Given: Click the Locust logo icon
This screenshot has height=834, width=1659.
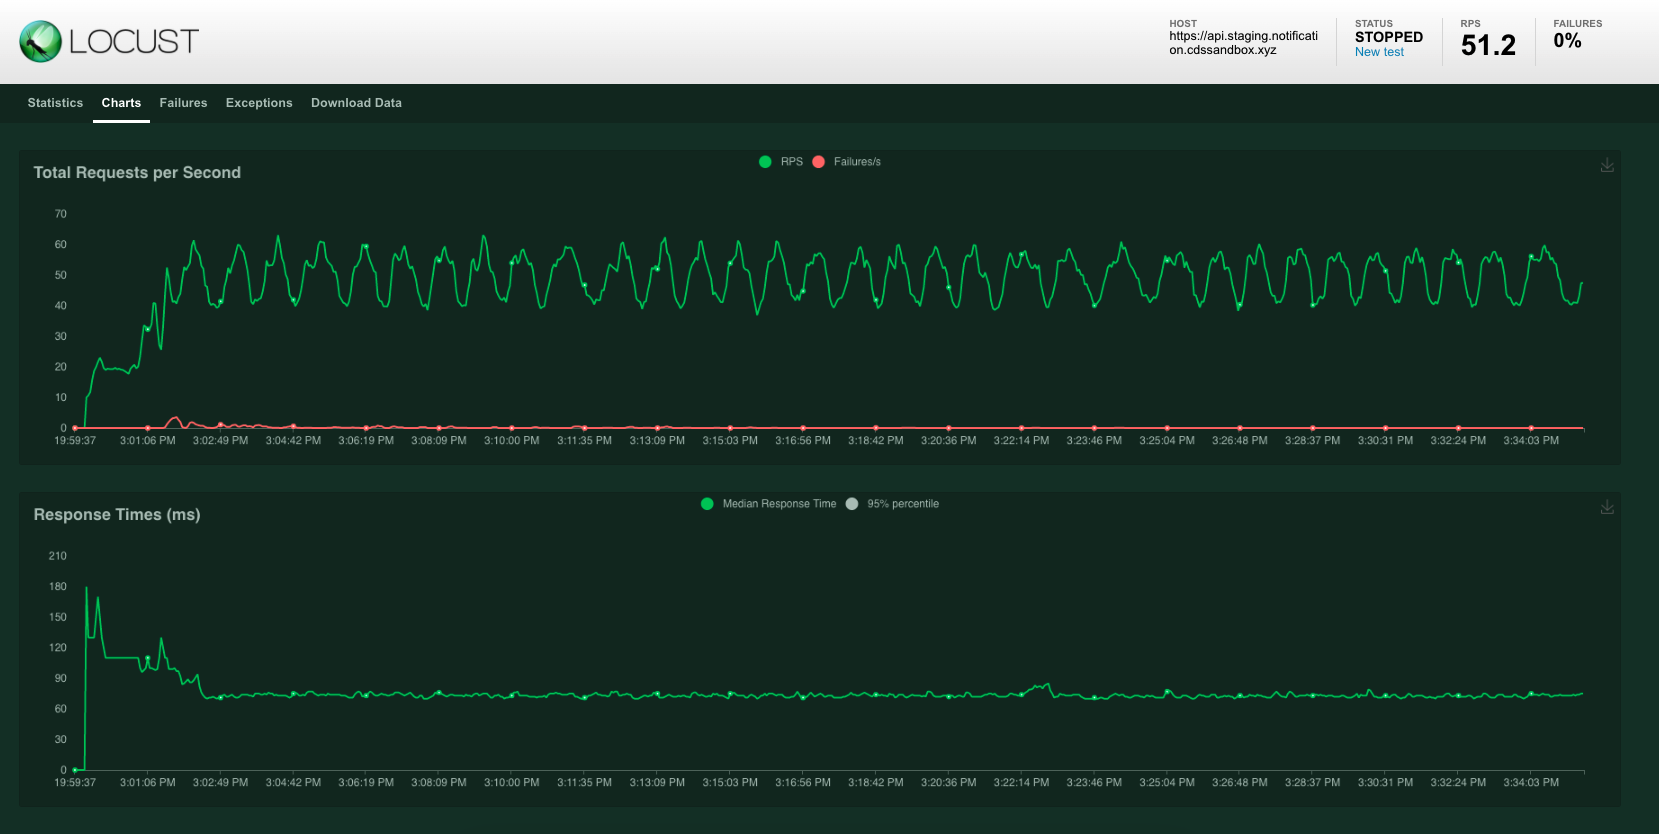Looking at the screenshot, I should pyautogui.click(x=41, y=41).
